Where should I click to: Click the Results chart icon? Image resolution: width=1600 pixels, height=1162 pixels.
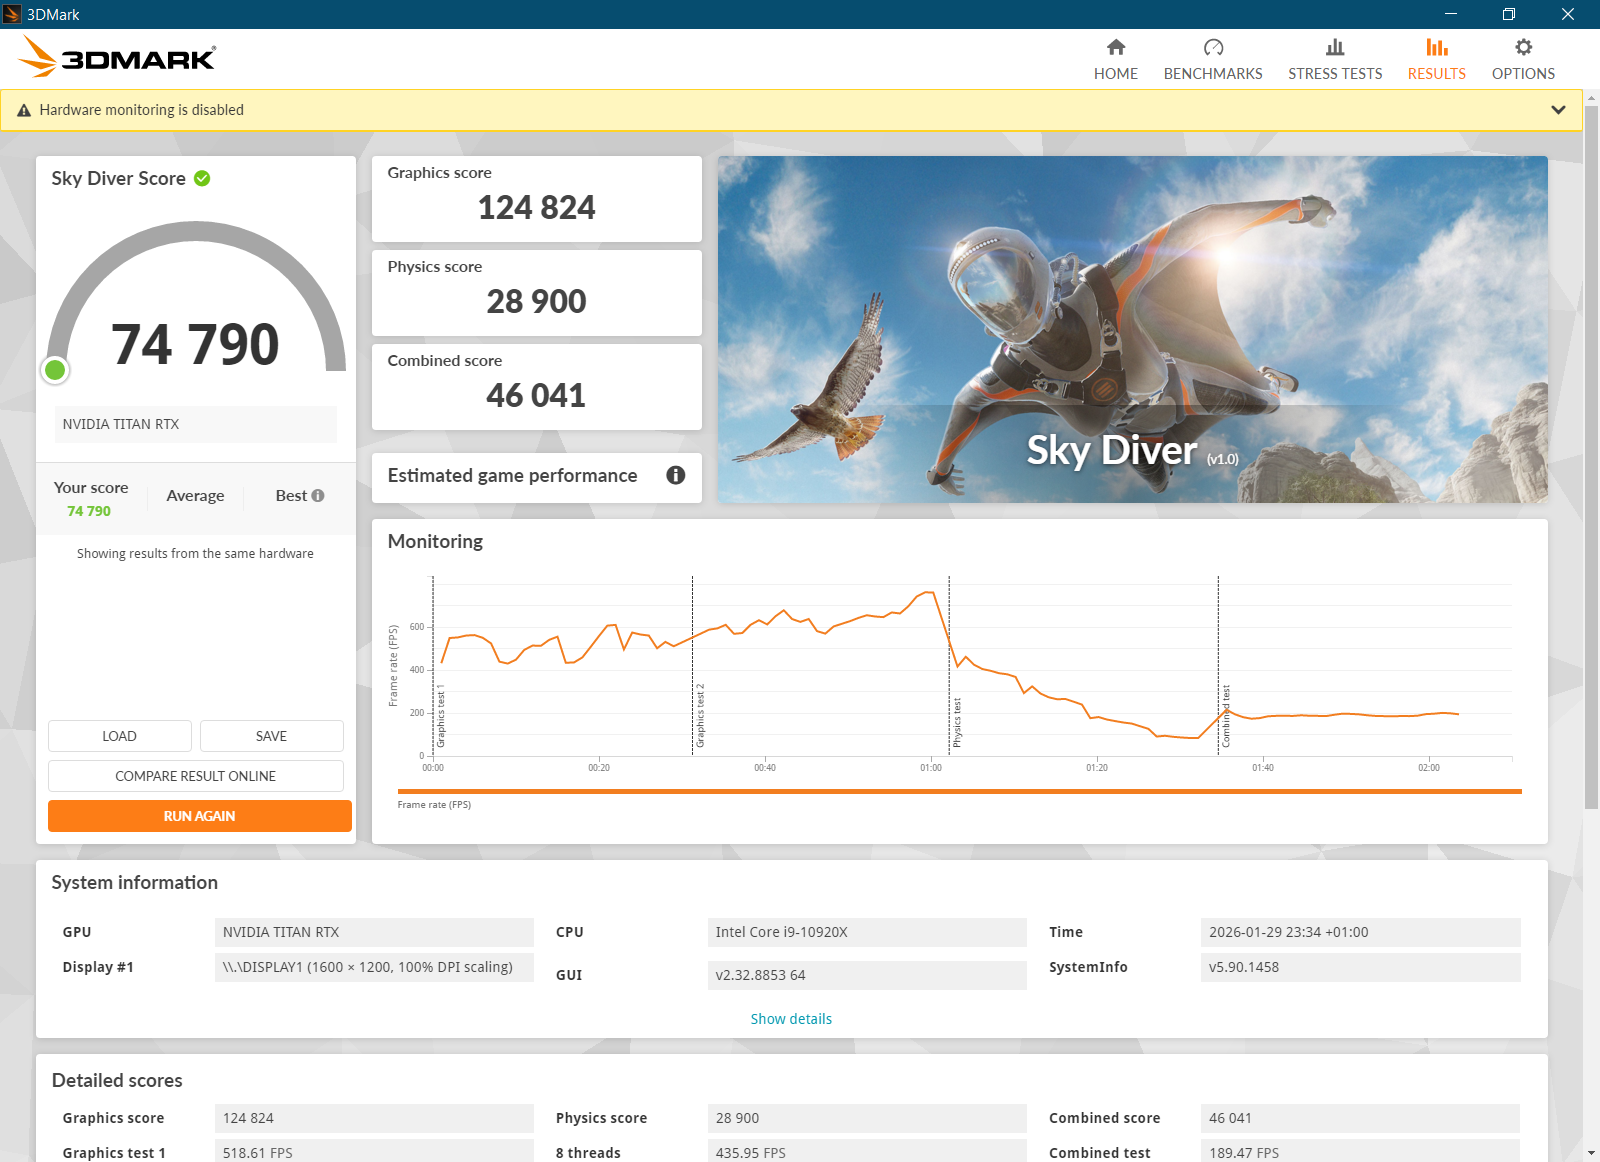[x=1437, y=47]
